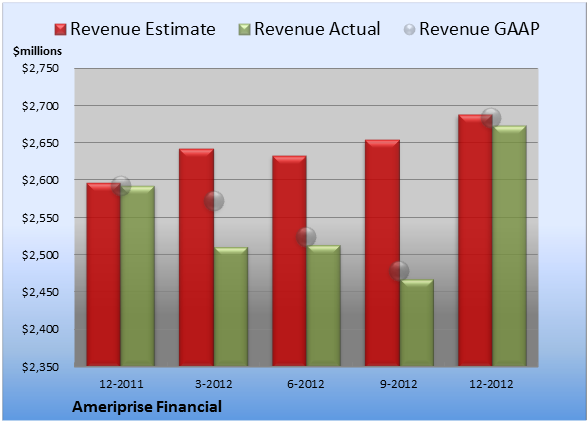Select the red estimate bar for 12-2011
This screenshot has width=588, height=422.
[104, 275]
